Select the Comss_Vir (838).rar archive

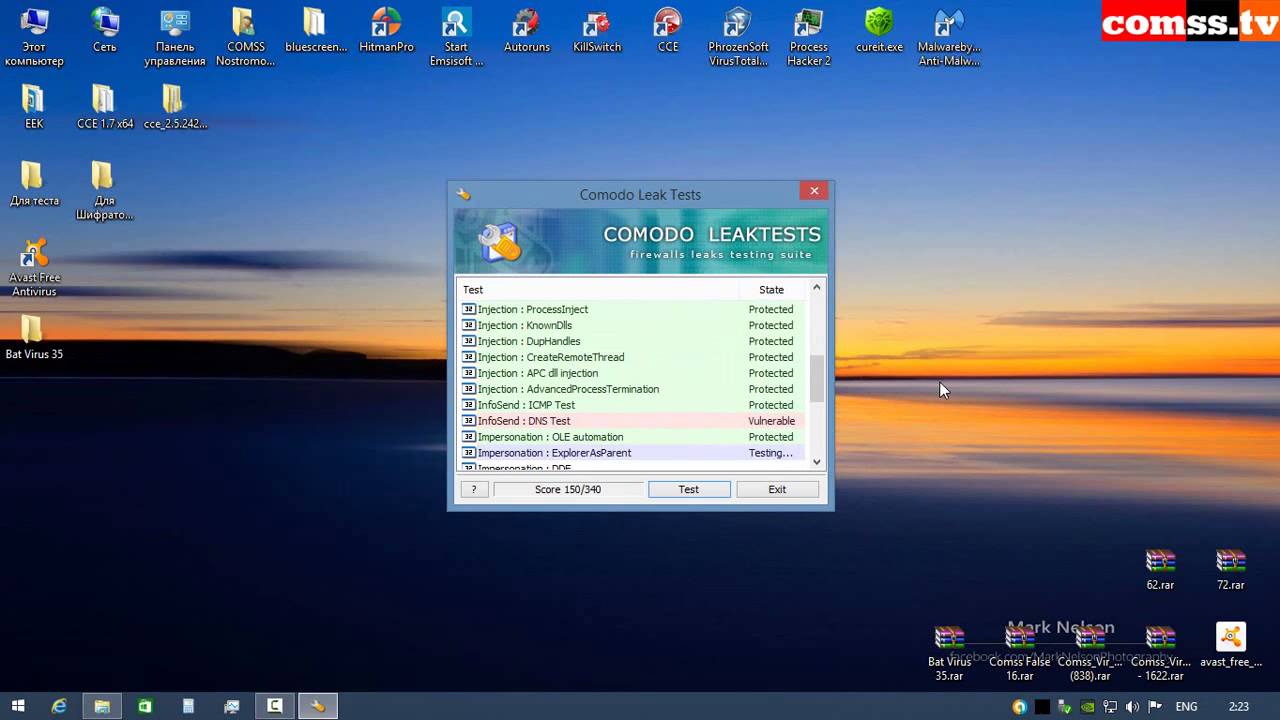[x=1090, y=652]
